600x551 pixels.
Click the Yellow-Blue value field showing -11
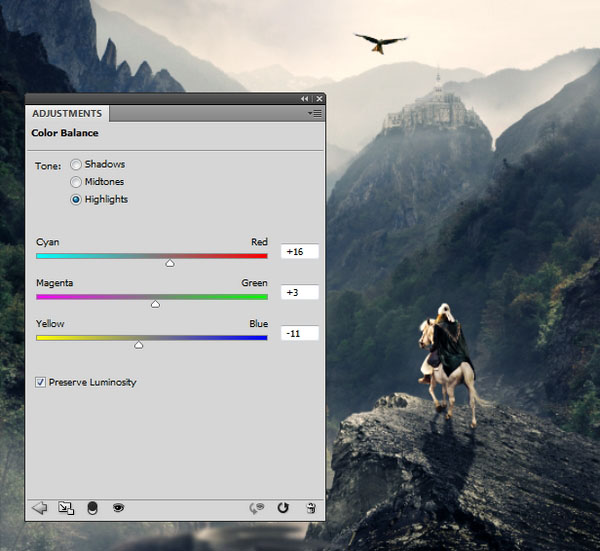[x=300, y=333]
